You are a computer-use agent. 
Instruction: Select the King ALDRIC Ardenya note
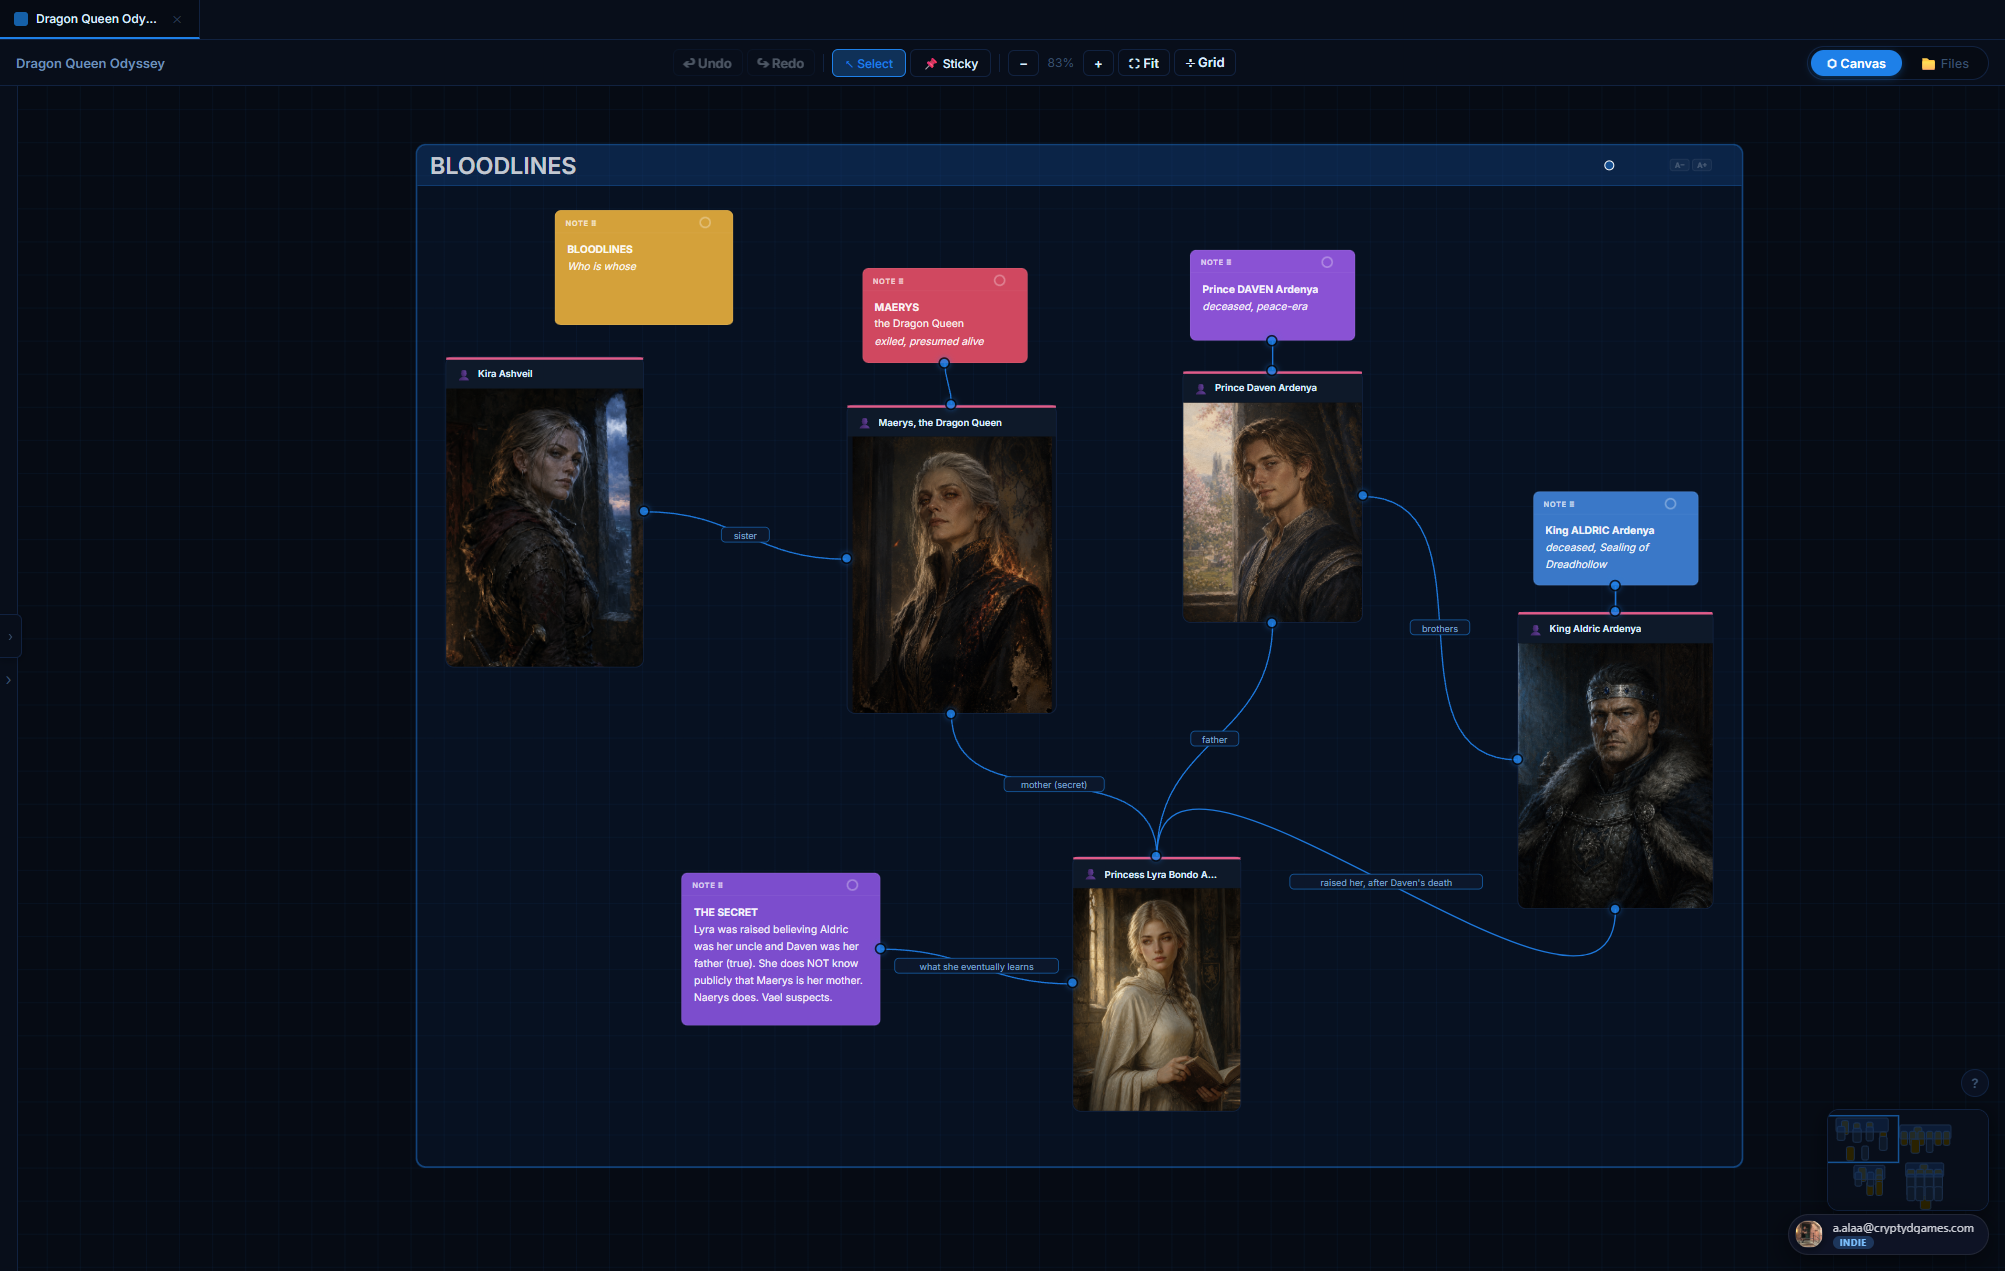pos(1615,538)
